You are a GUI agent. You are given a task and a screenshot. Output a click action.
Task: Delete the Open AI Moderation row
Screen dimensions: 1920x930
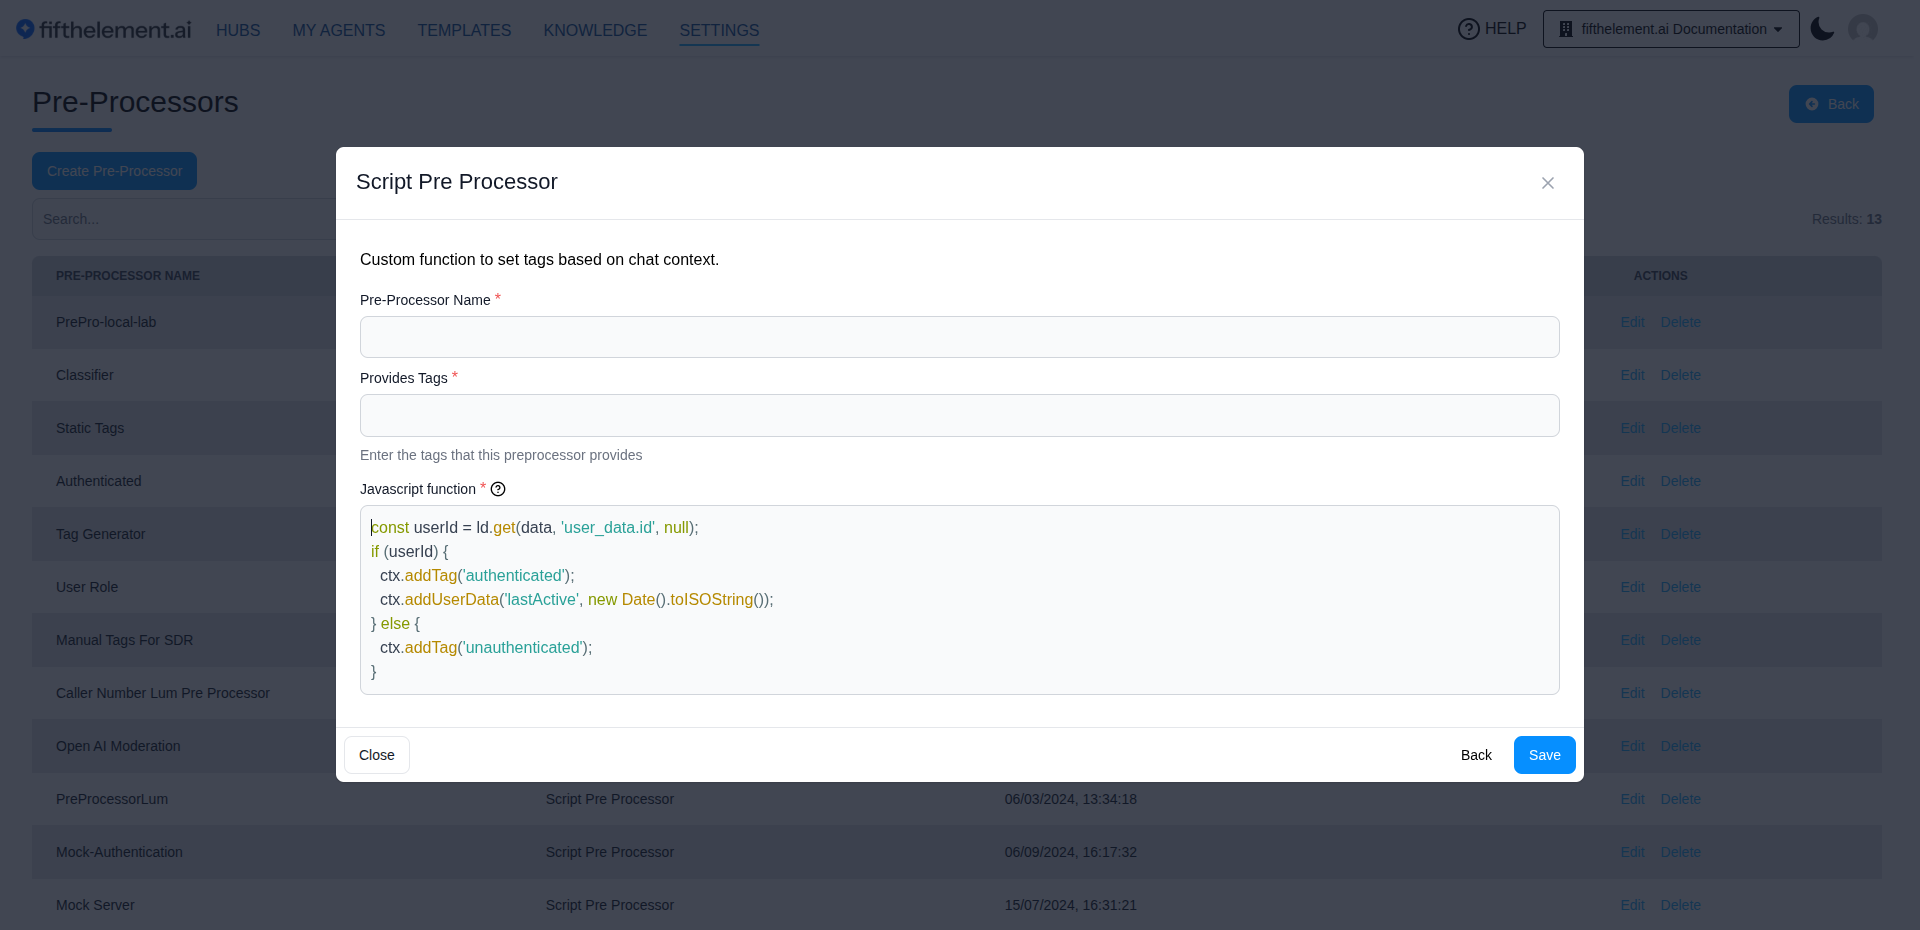1681,746
